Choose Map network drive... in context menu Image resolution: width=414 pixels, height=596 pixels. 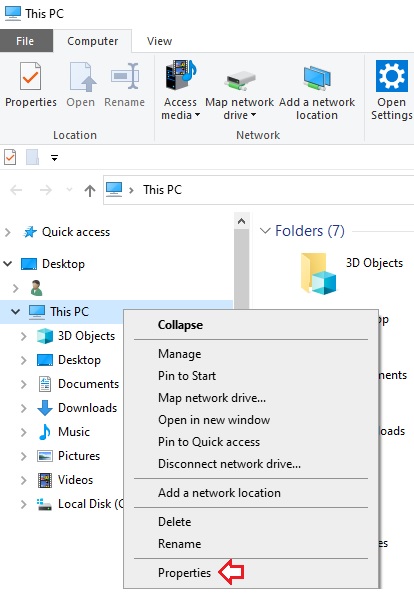pyautogui.click(x=251, y=398)
